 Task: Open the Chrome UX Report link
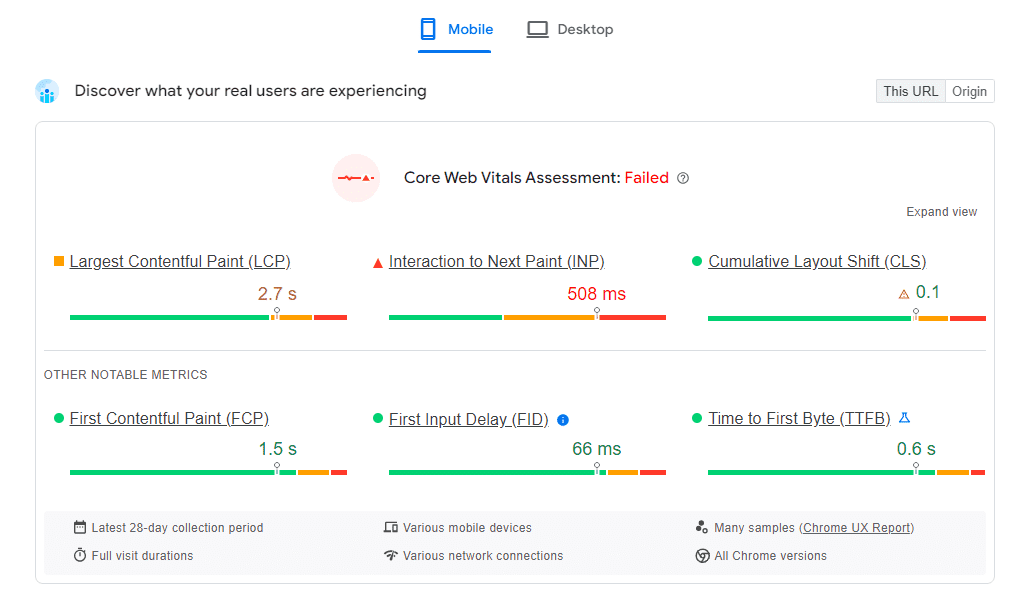[857, 528]
